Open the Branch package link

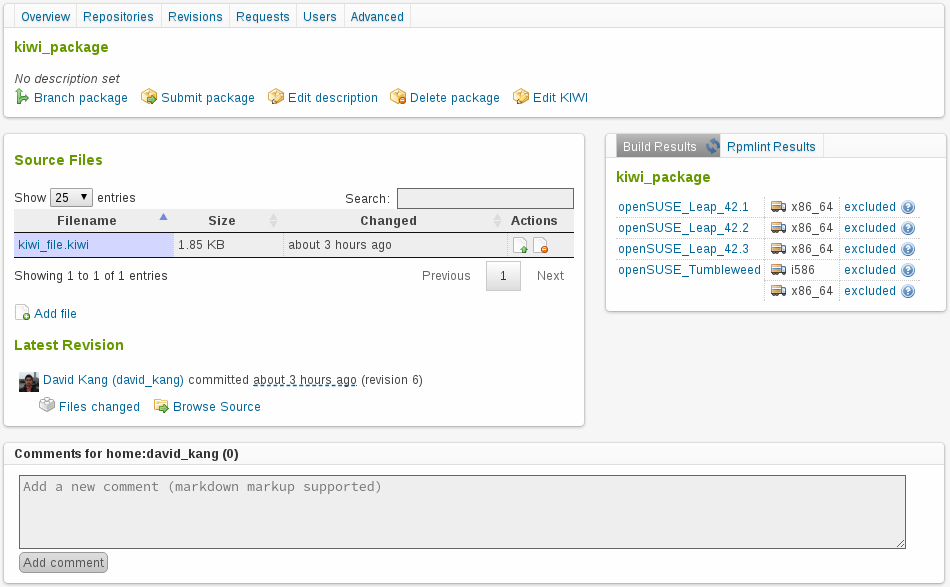click(80, 98)
